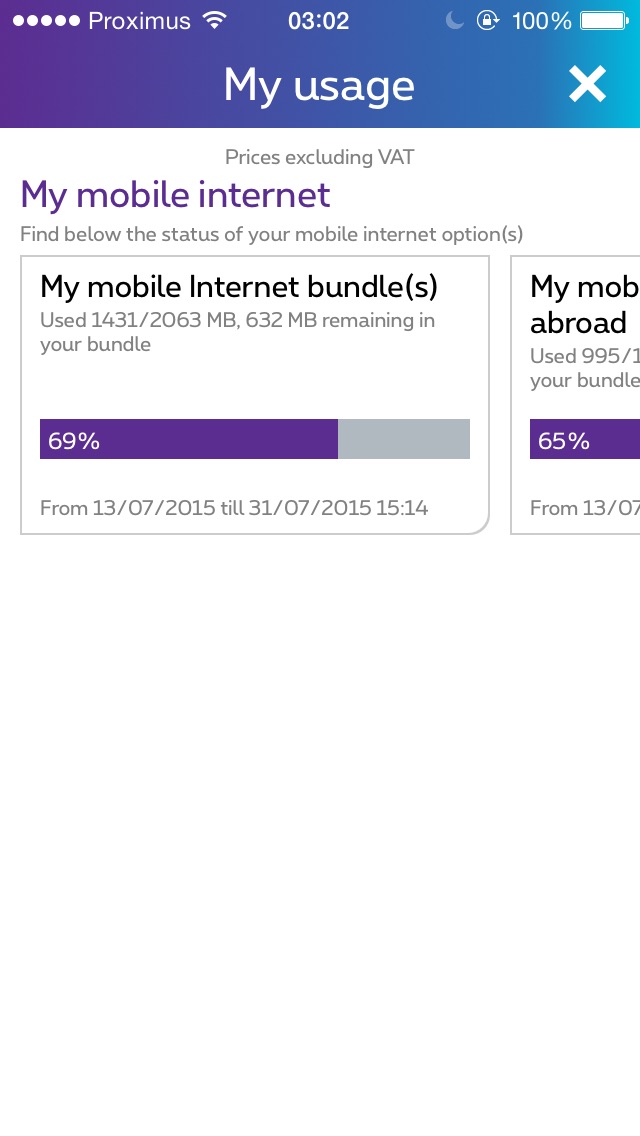The width and height of the screenshot is (640, 1136).
Task: Tap the 03:02 clock in status bar
Action: pos(318,21)
